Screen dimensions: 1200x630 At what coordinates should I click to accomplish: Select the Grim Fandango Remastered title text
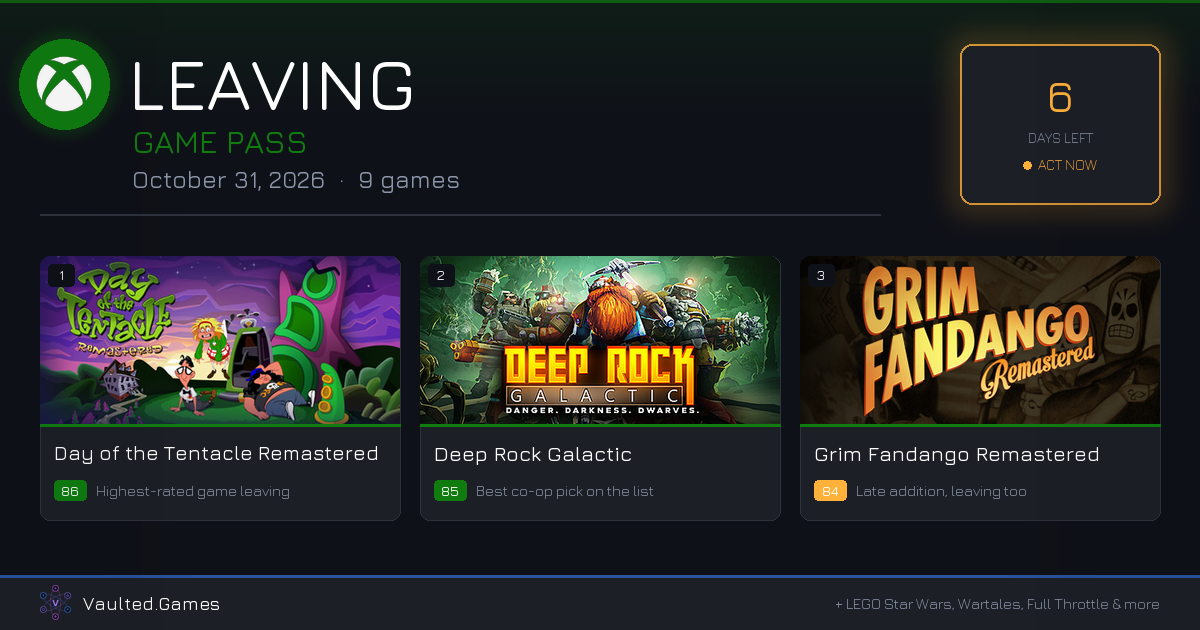[957, 454]
